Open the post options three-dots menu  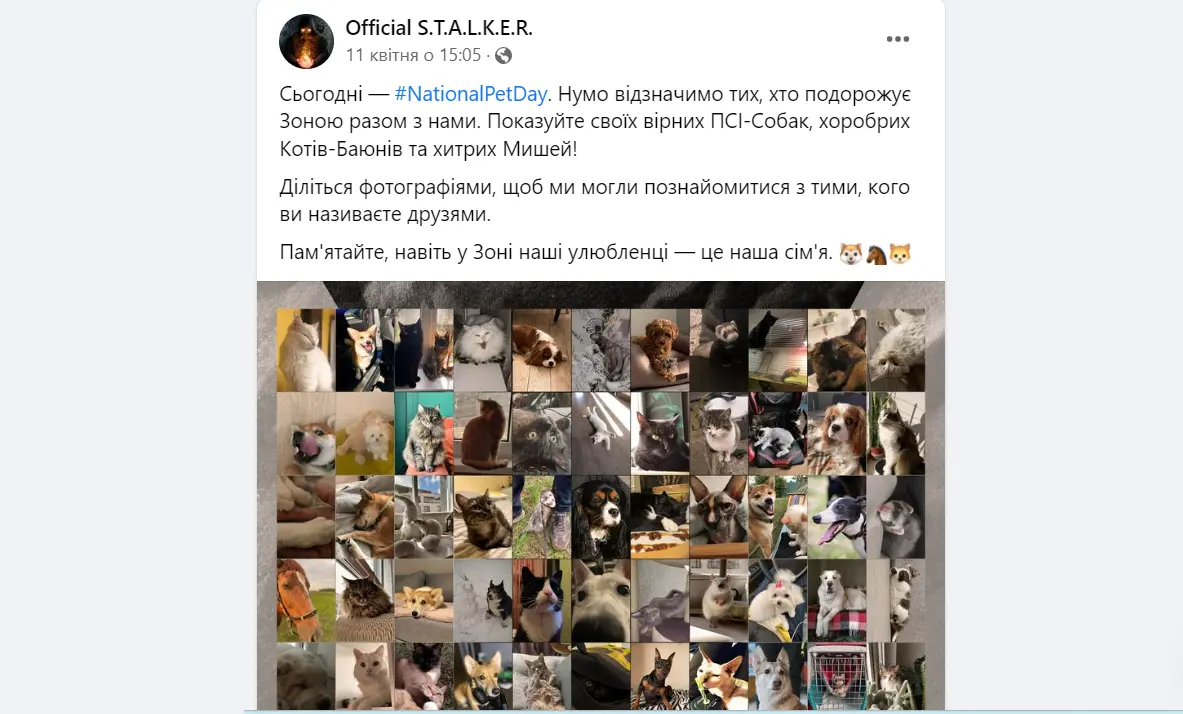tap(897, 39)
